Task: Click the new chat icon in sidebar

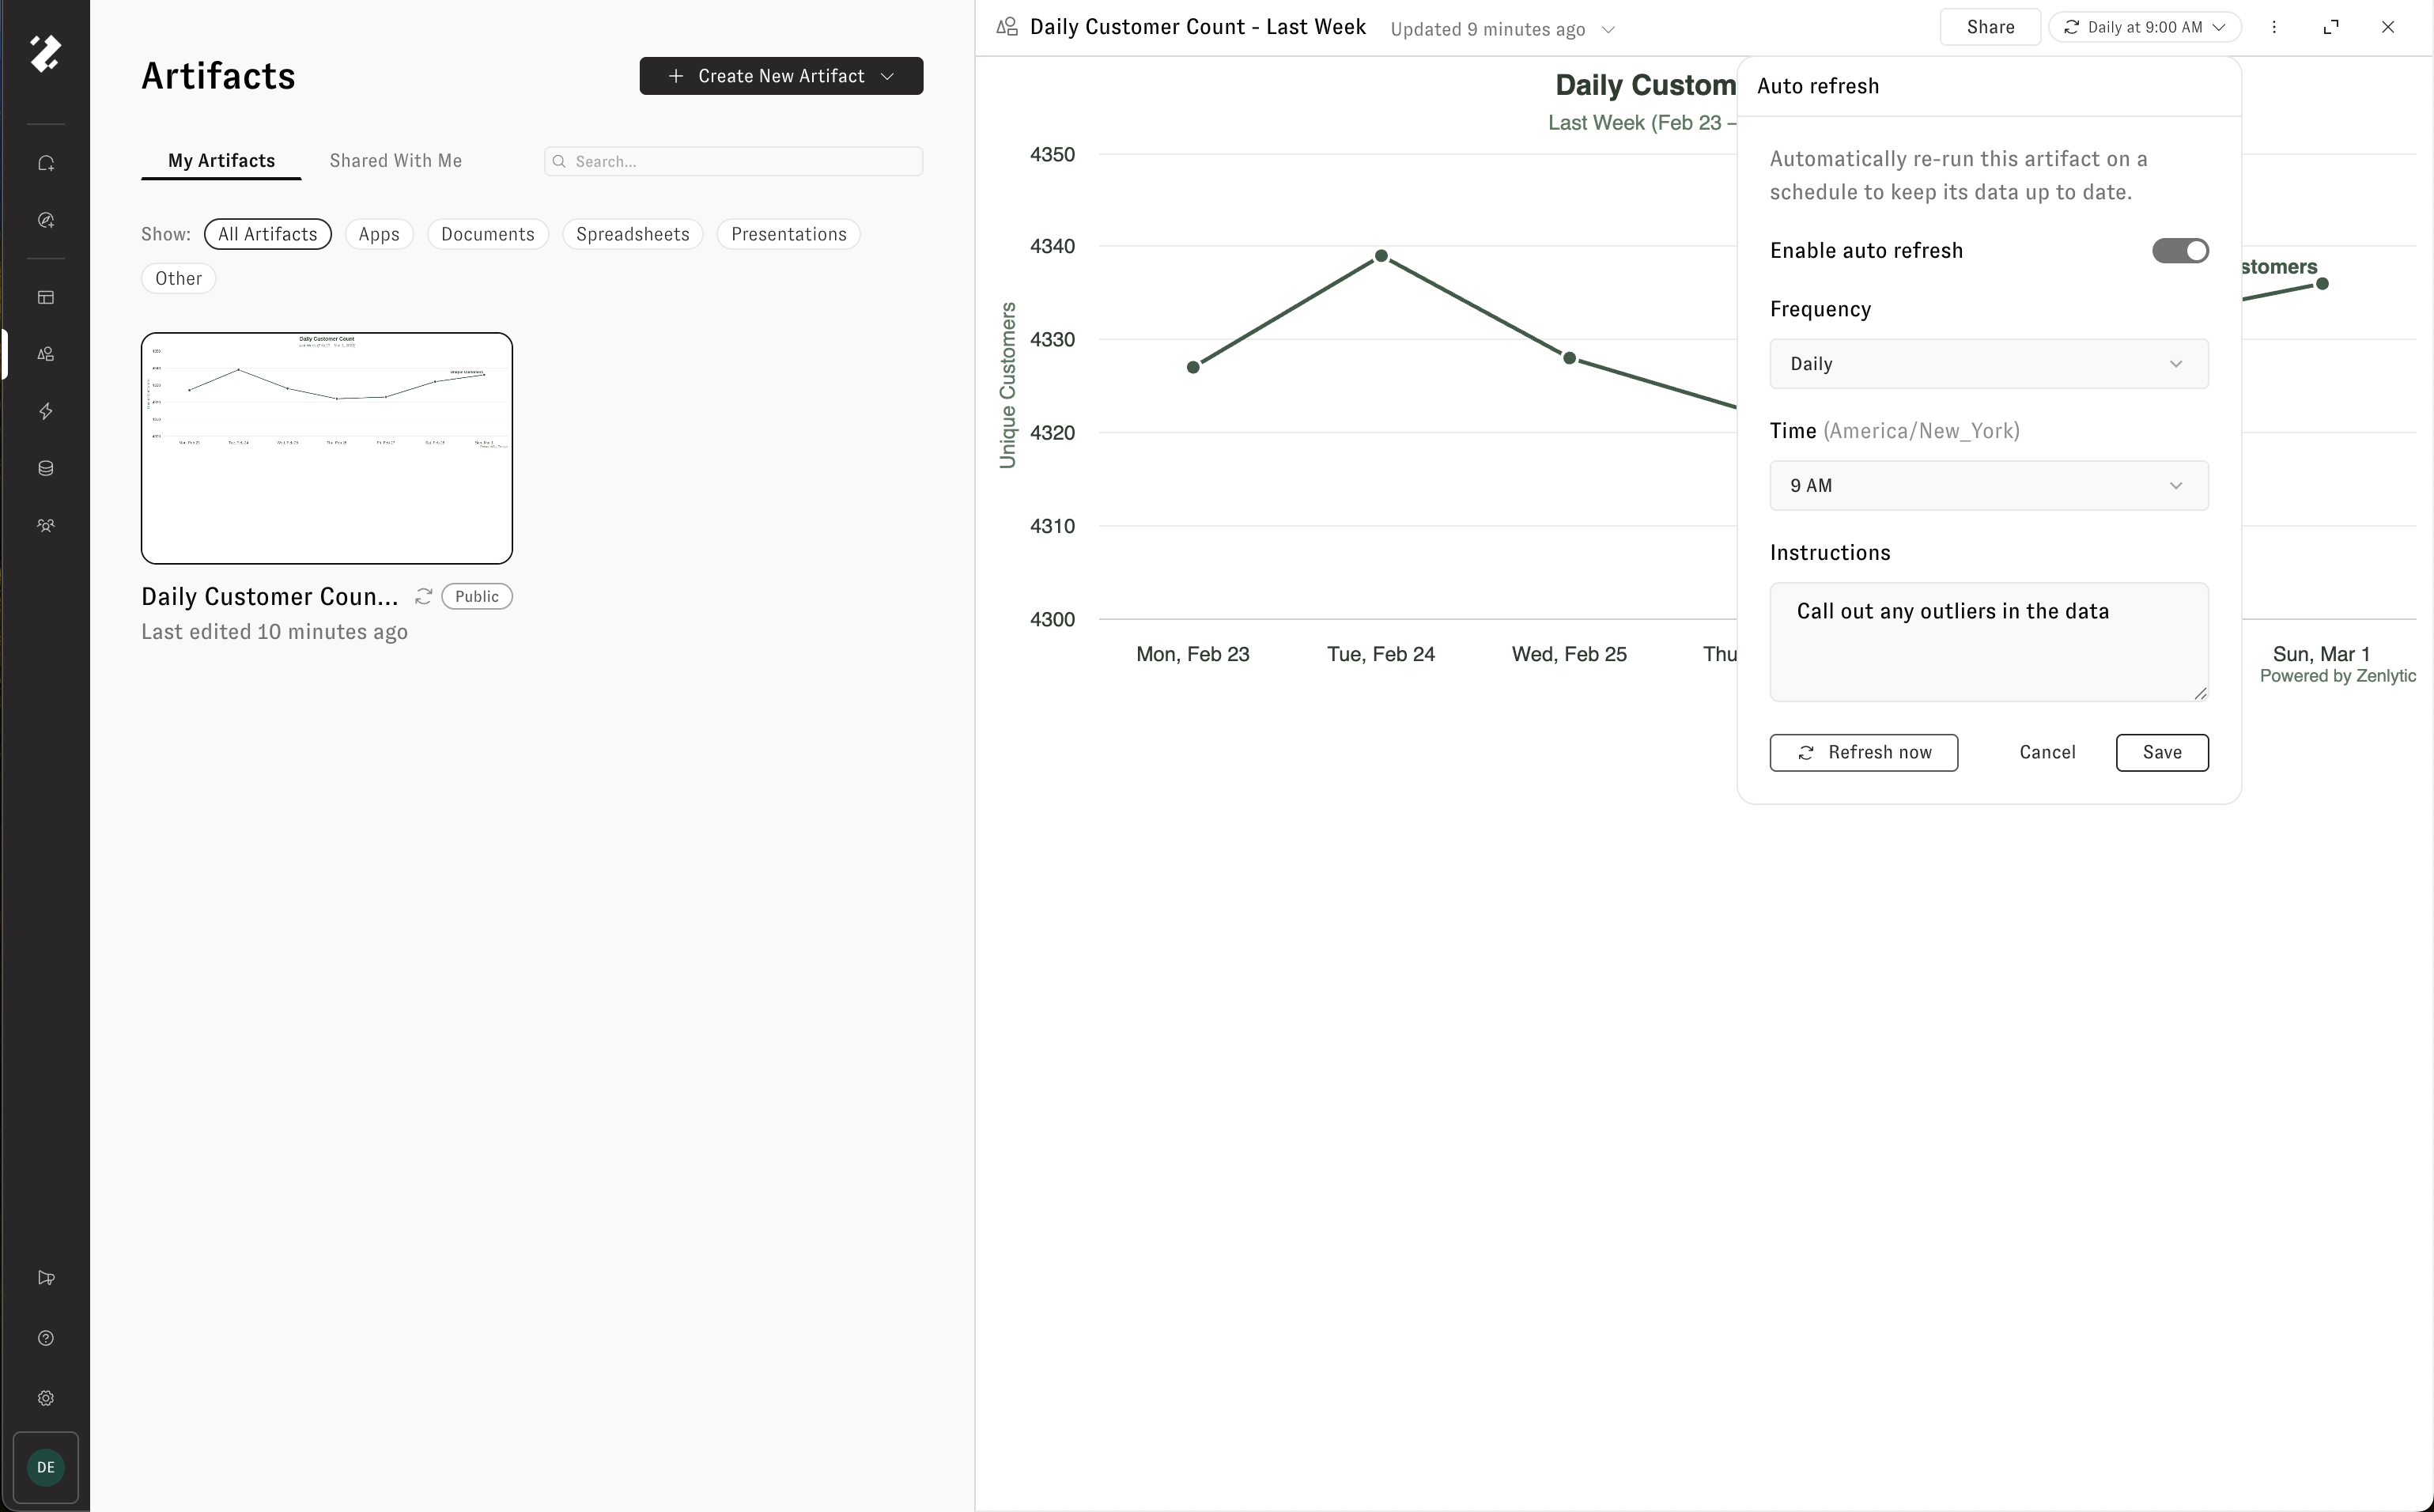Action: pos(46,163)
